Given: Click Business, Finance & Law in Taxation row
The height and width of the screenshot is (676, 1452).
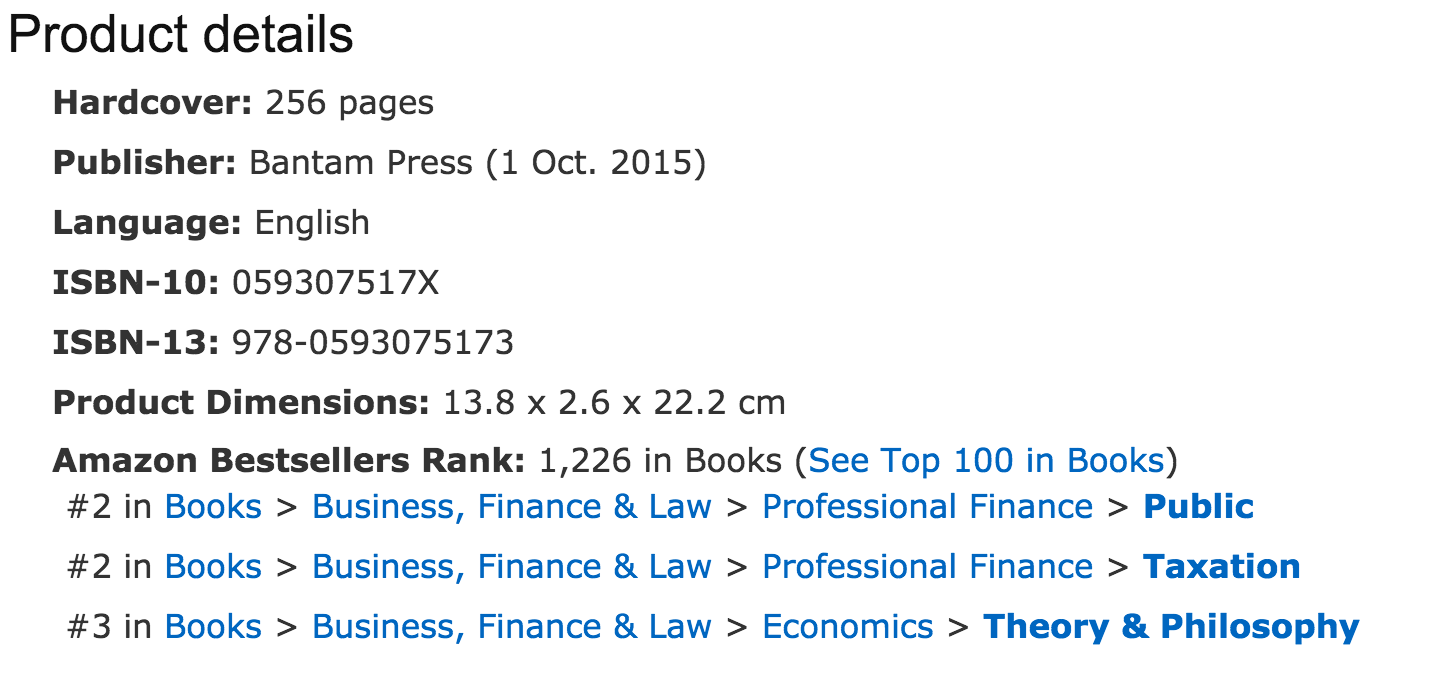Looking at the screenshot, I should [x=511, y=567].
